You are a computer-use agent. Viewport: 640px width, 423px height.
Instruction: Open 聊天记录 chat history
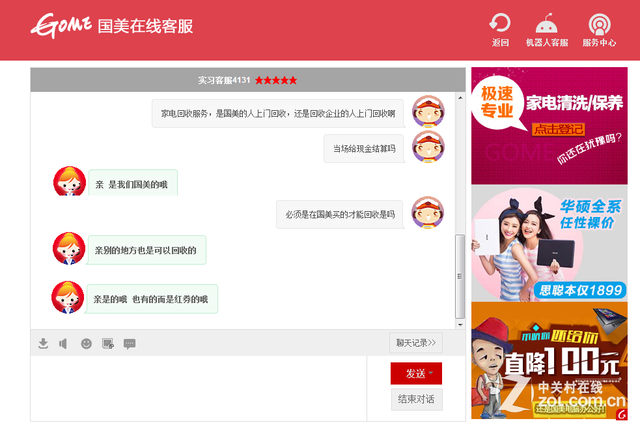416,343
